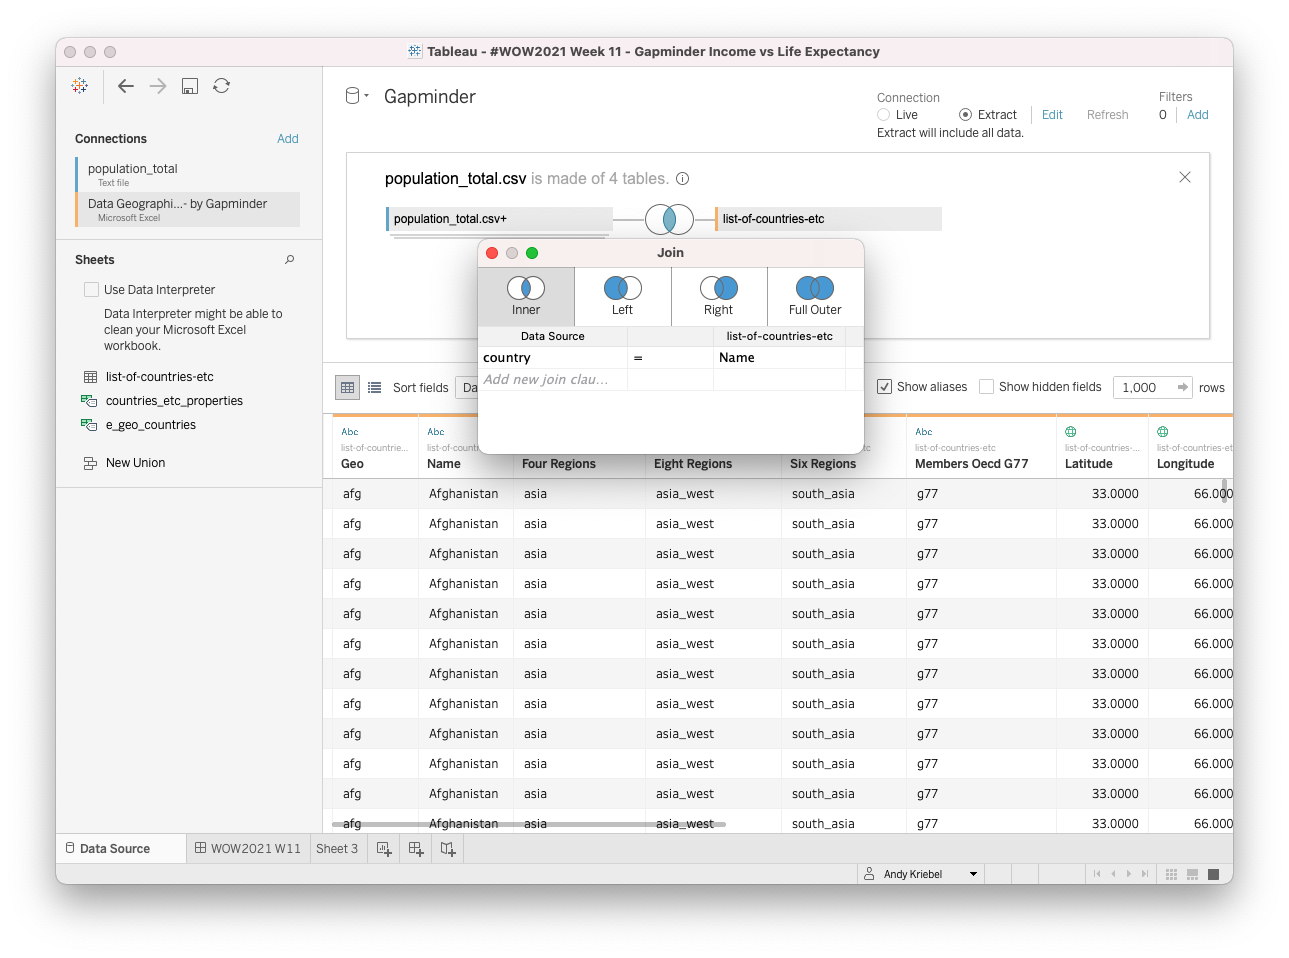Viewport: 1289px width, 958px height.
Task: Switch to the data grid preview view
Action: coord(348,387)
